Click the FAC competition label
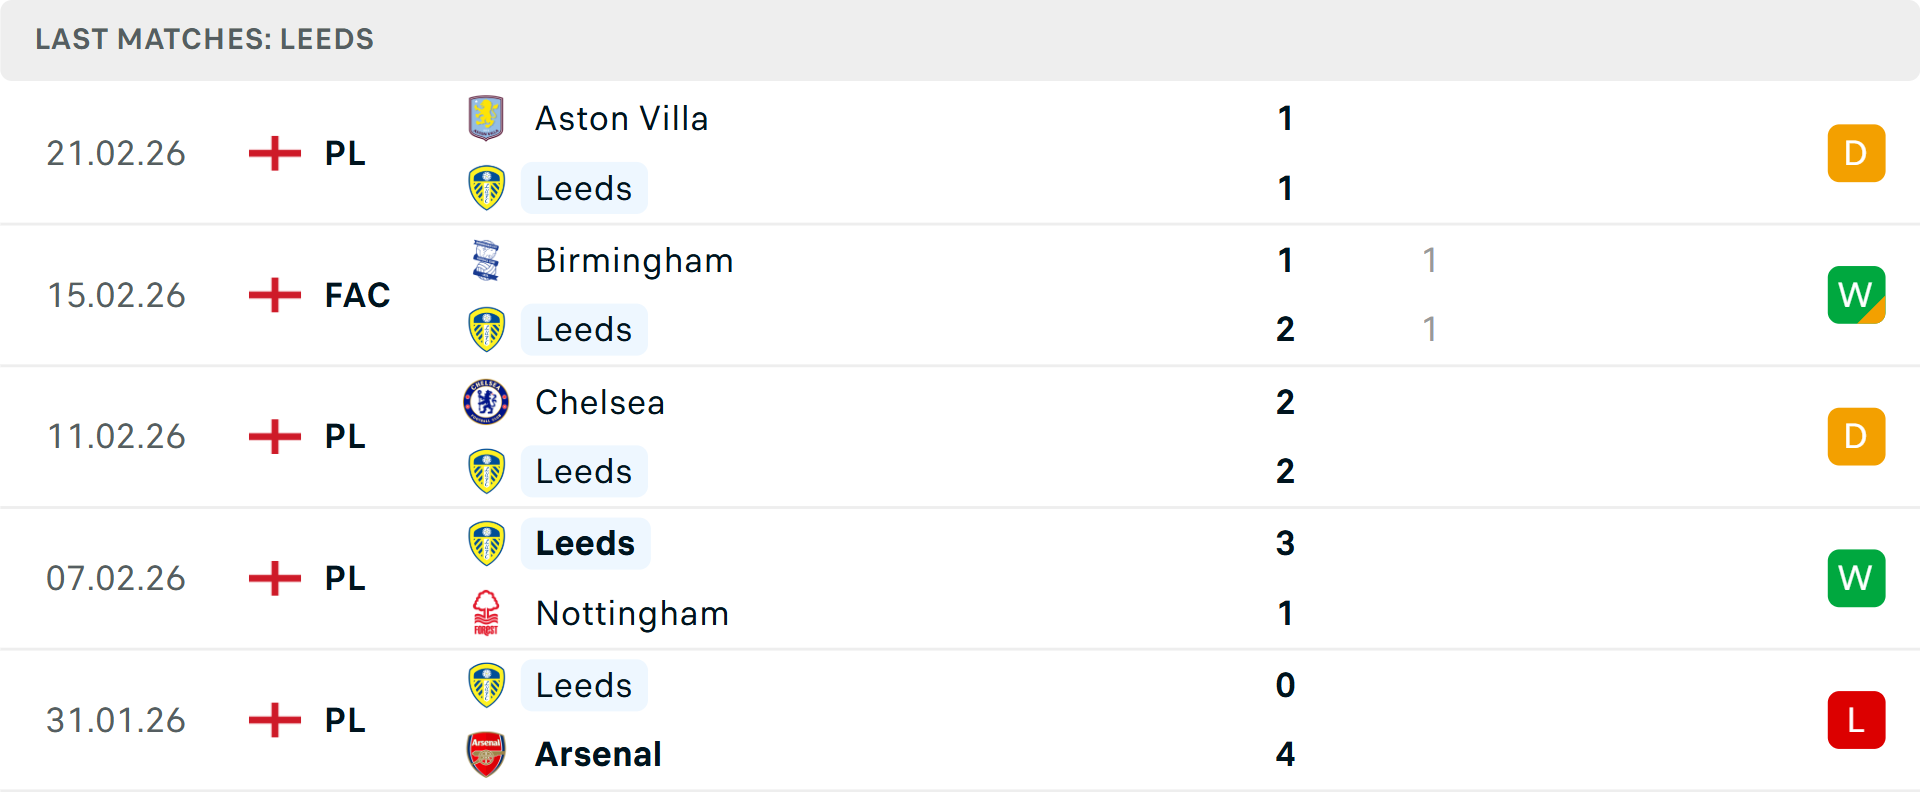 [357, 295]
